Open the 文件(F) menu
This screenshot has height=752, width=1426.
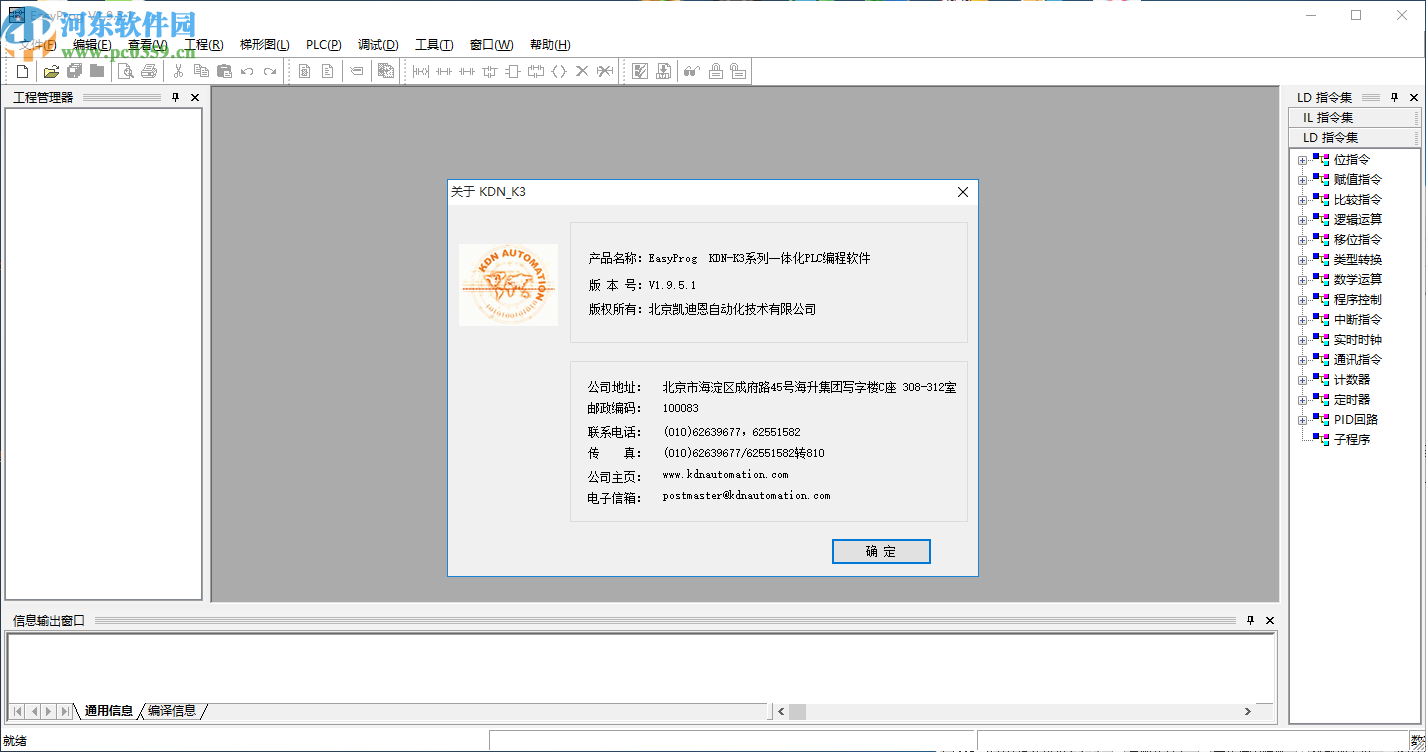coord(37,45)
